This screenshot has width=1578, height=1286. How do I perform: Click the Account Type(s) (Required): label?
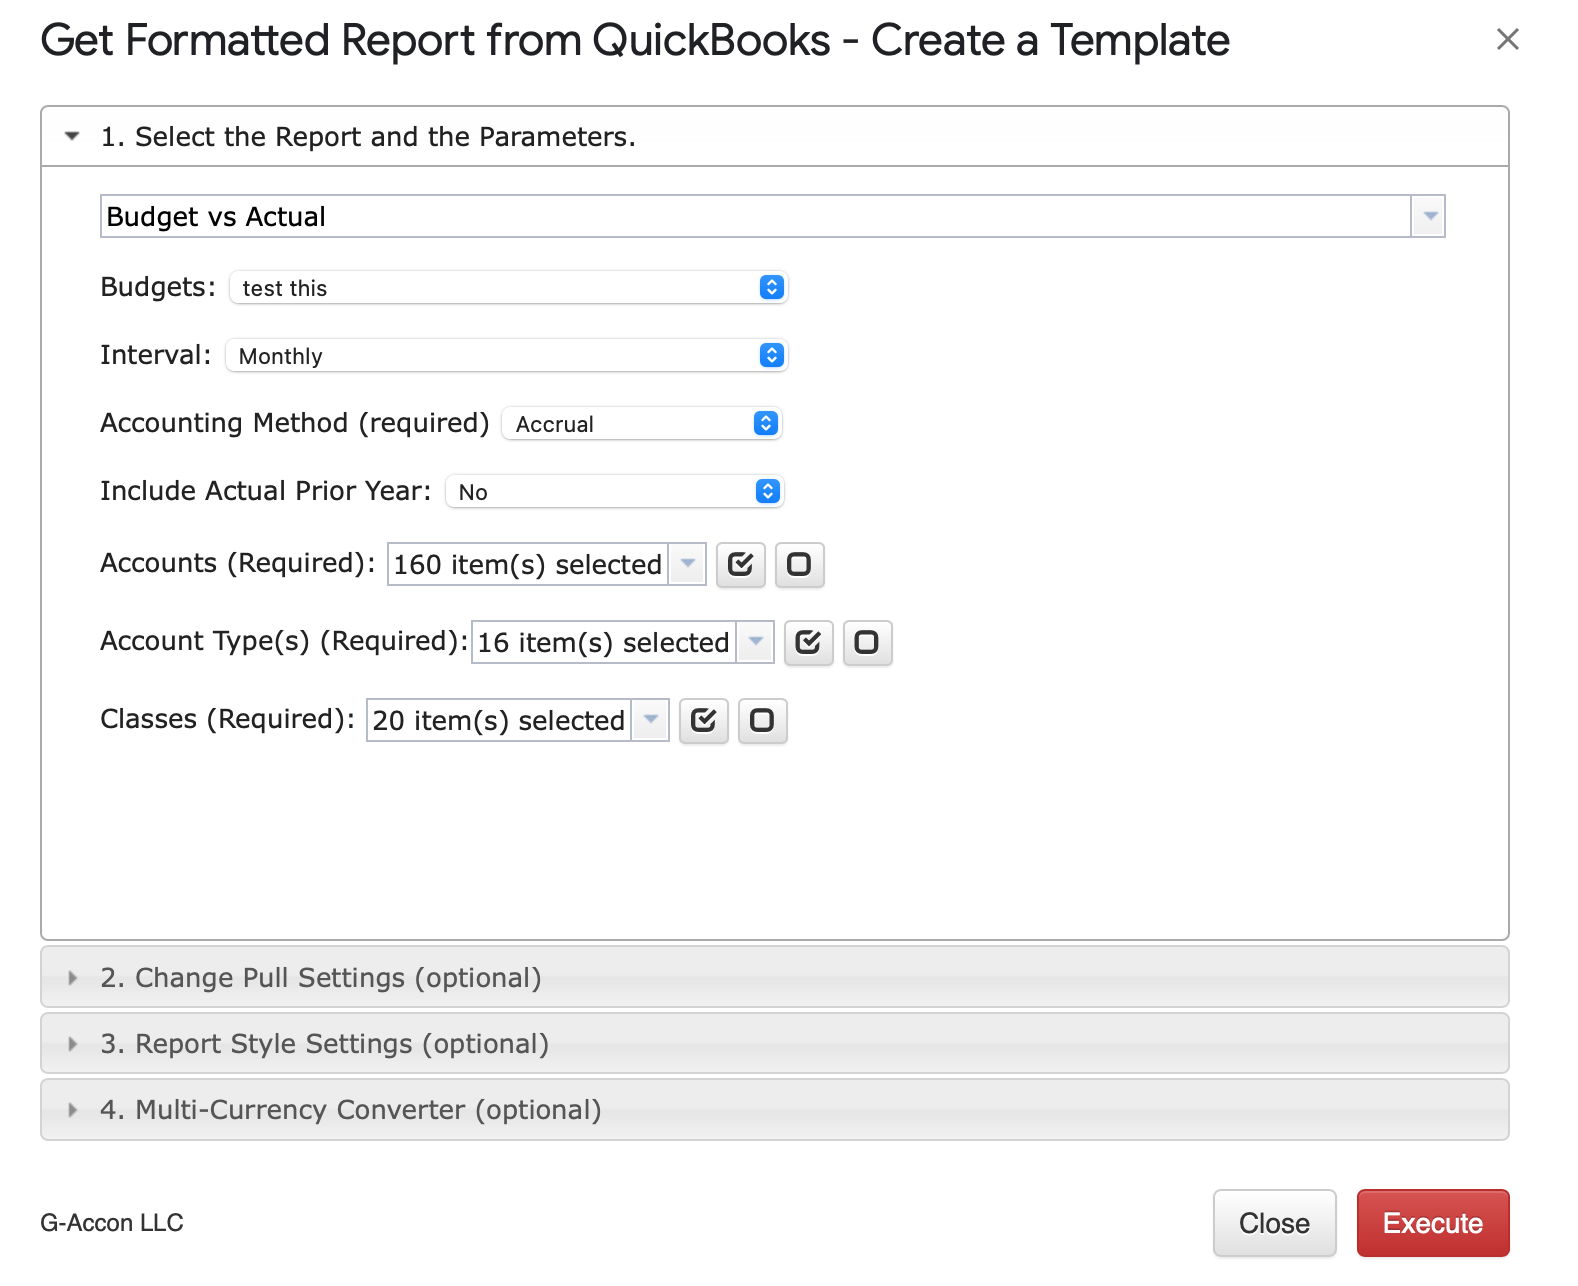285,641
